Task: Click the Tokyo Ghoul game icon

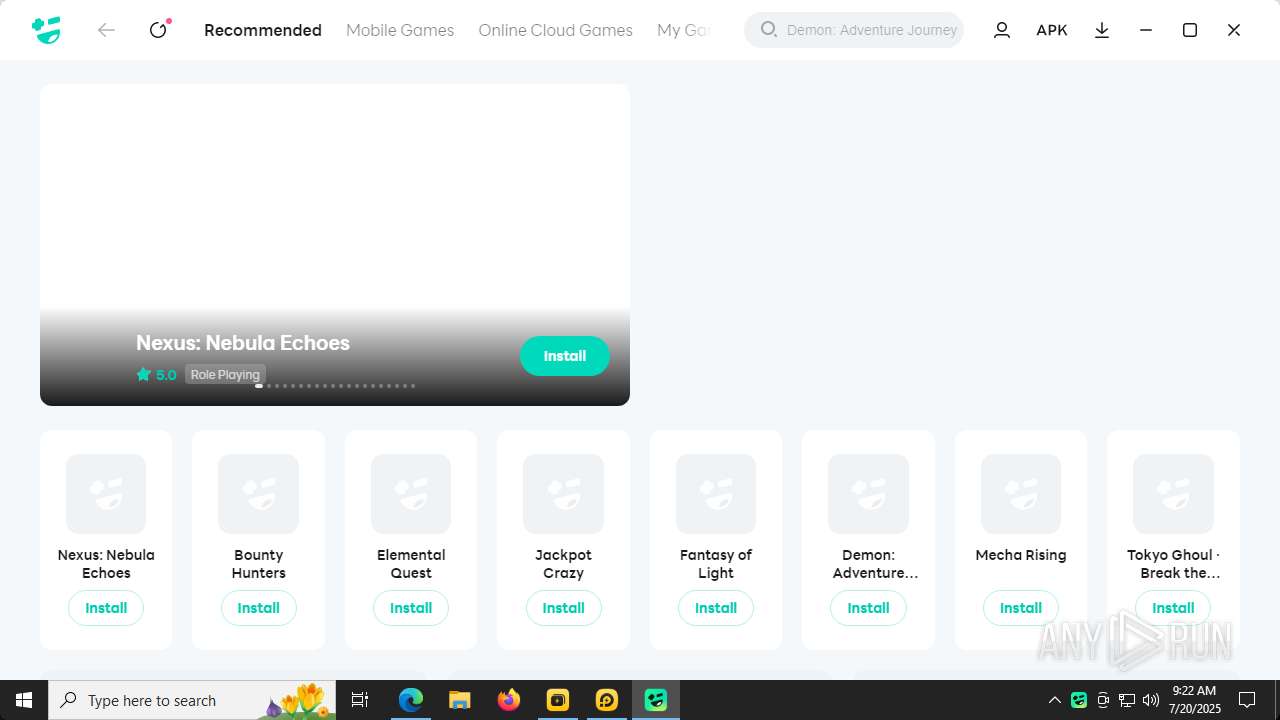Action: pyautogui.click(x=1173, y=494)
